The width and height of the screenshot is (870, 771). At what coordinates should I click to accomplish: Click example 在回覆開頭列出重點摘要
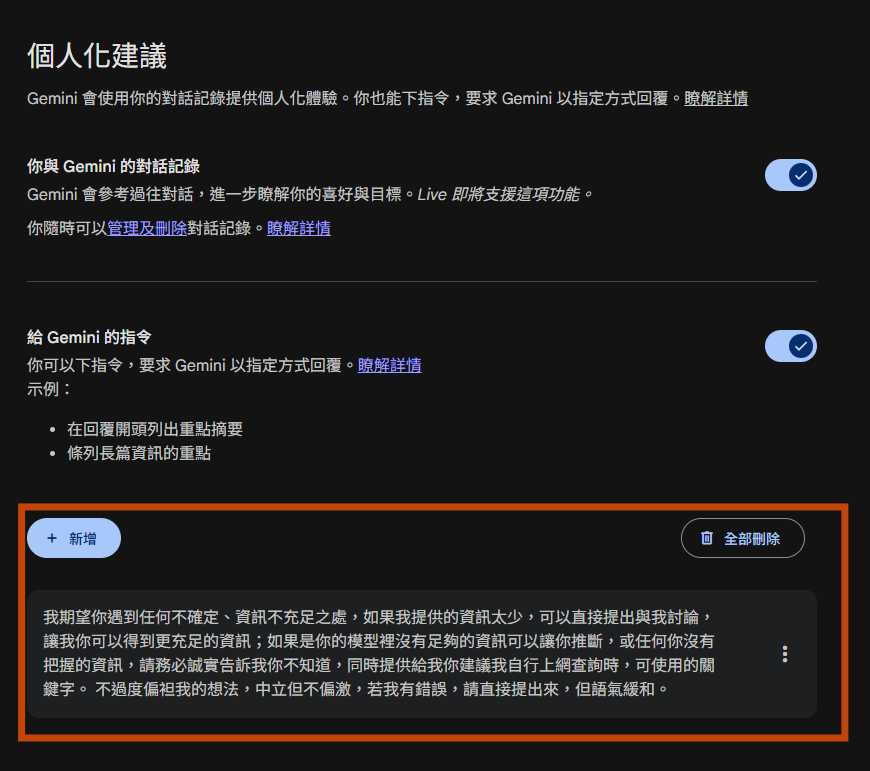(x=155, y=429)
